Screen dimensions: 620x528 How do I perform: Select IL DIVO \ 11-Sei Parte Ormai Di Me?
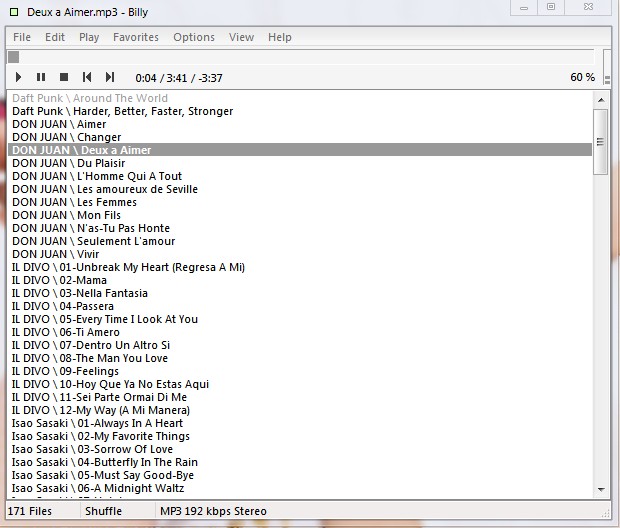click(x=300, y=397)
